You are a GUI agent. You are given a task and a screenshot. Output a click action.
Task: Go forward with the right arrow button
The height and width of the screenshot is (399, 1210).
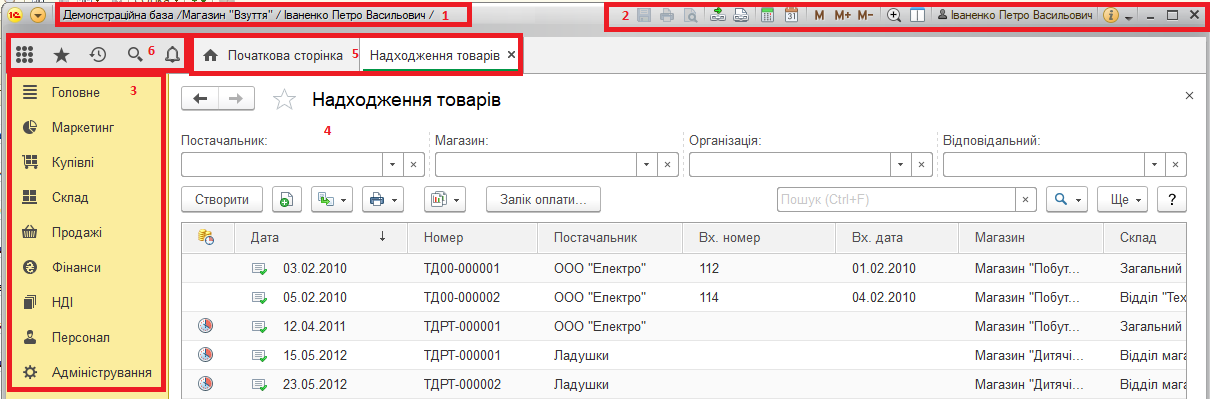(x=237, y=98)
